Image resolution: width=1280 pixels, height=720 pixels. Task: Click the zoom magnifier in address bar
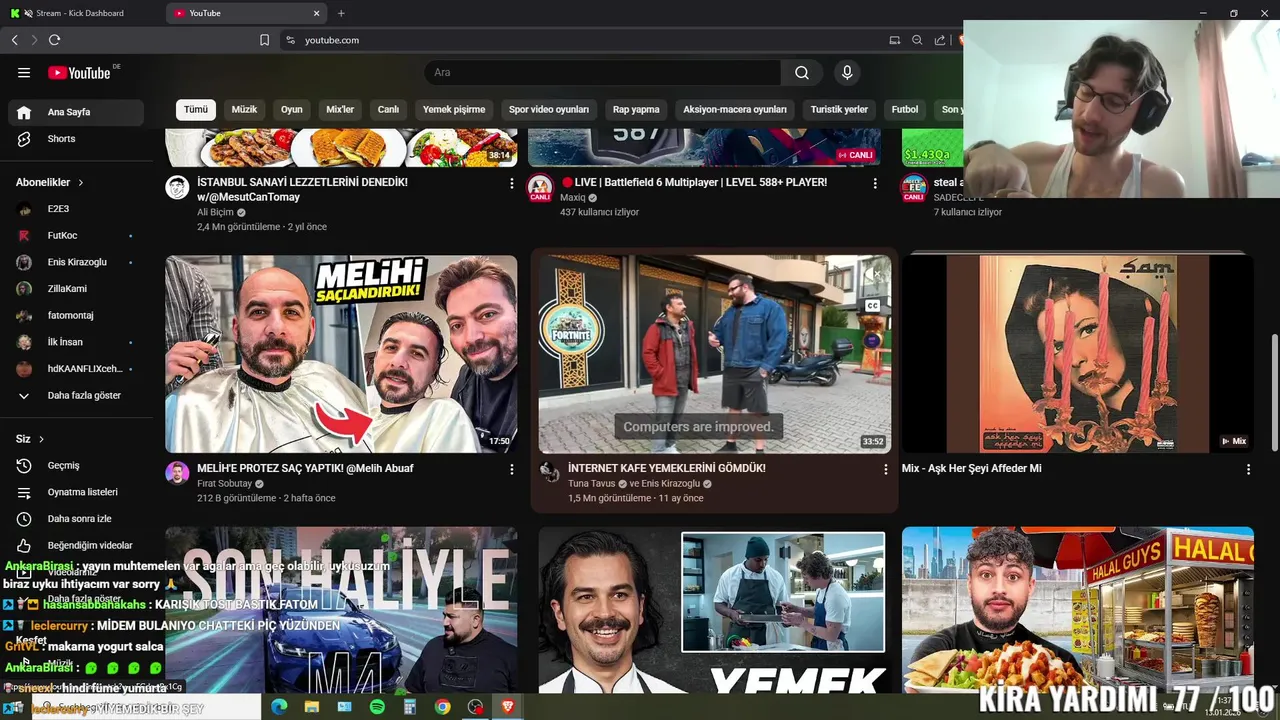click(917, 40)
